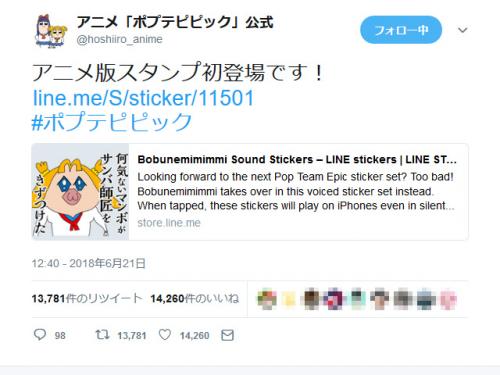Open the store.line.me domain link
Screen dimensions: 500x375
[169, 223]
